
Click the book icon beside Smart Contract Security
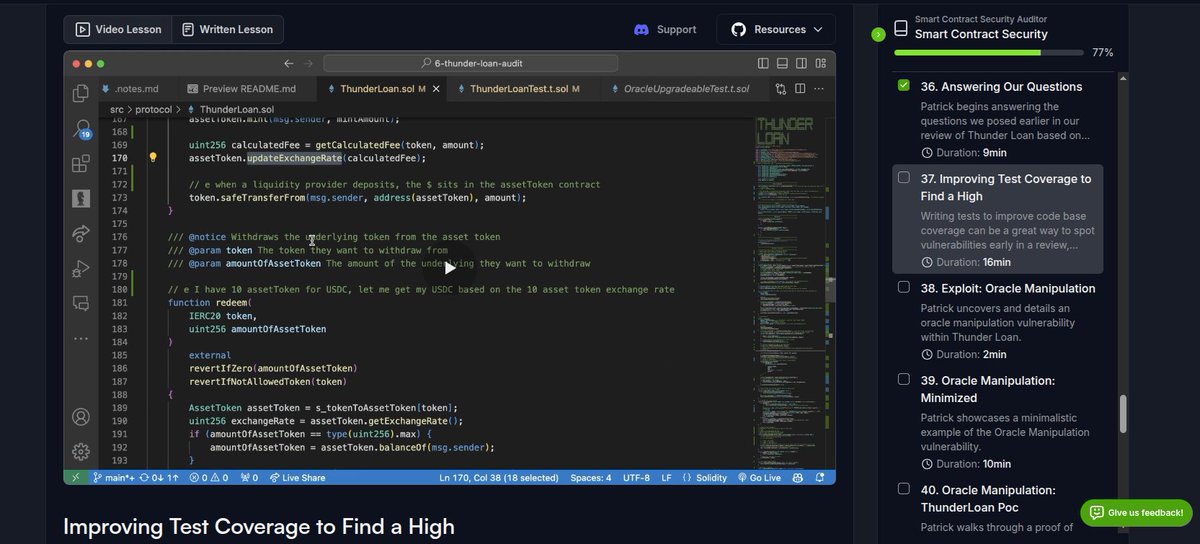pyautogui.click(x=901, y=28)
